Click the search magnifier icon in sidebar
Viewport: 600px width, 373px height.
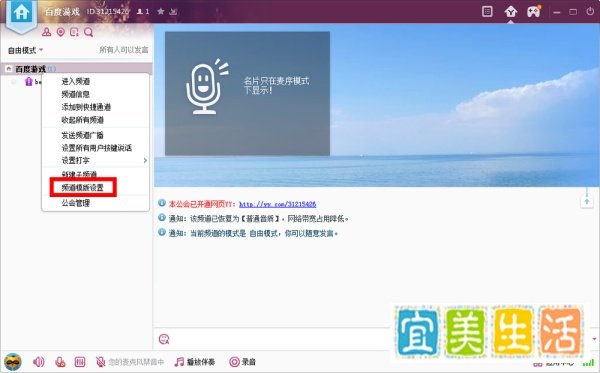88,32
